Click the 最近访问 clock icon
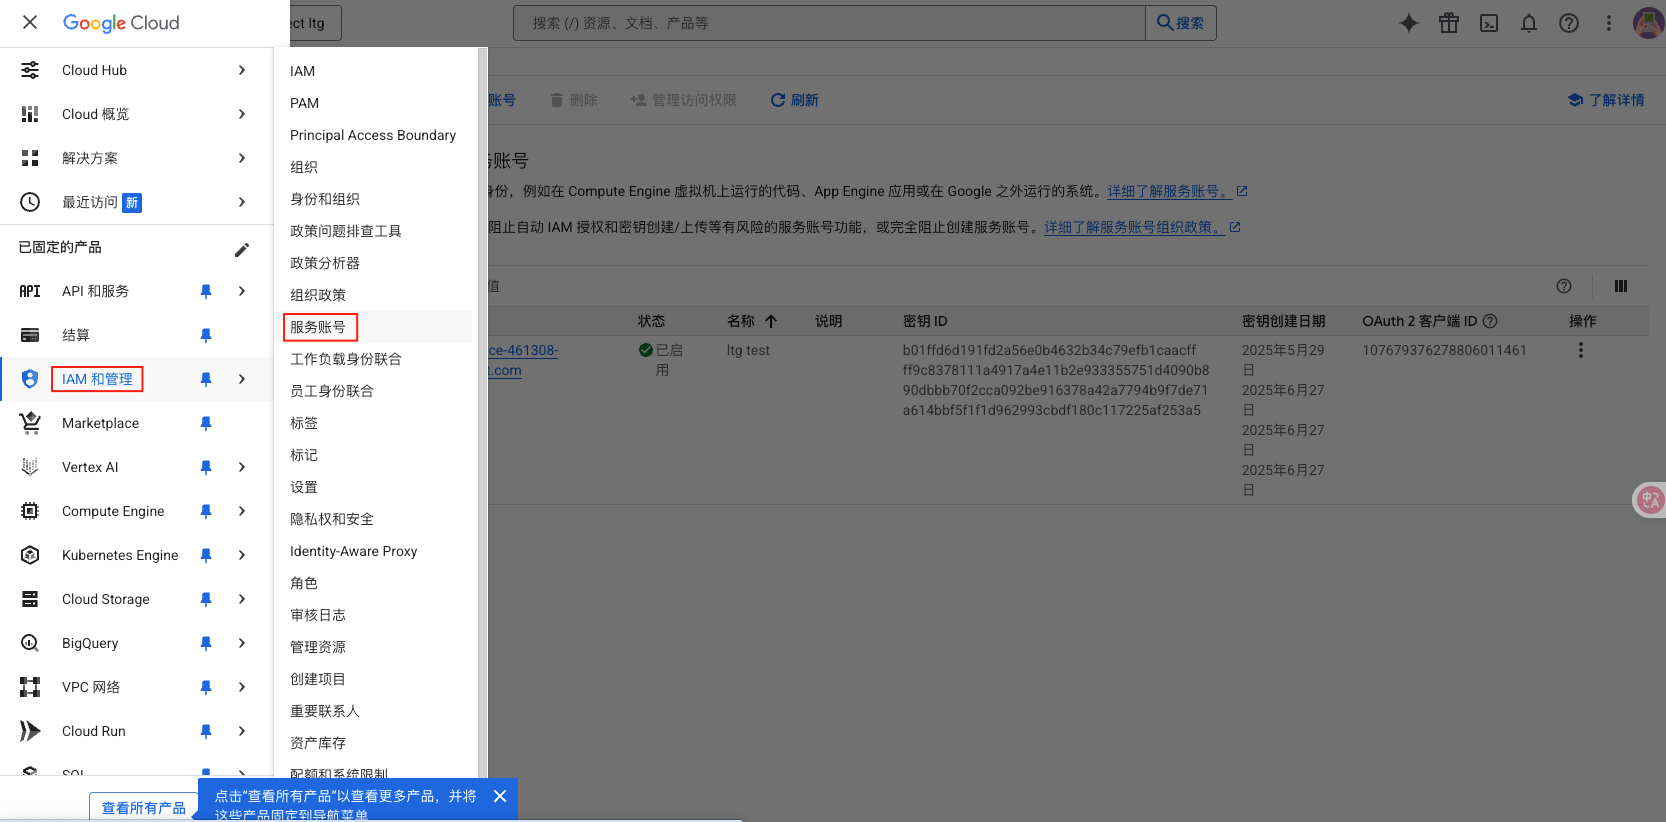The width and height of the screenshot is (1666, 822). click(30, 202)
